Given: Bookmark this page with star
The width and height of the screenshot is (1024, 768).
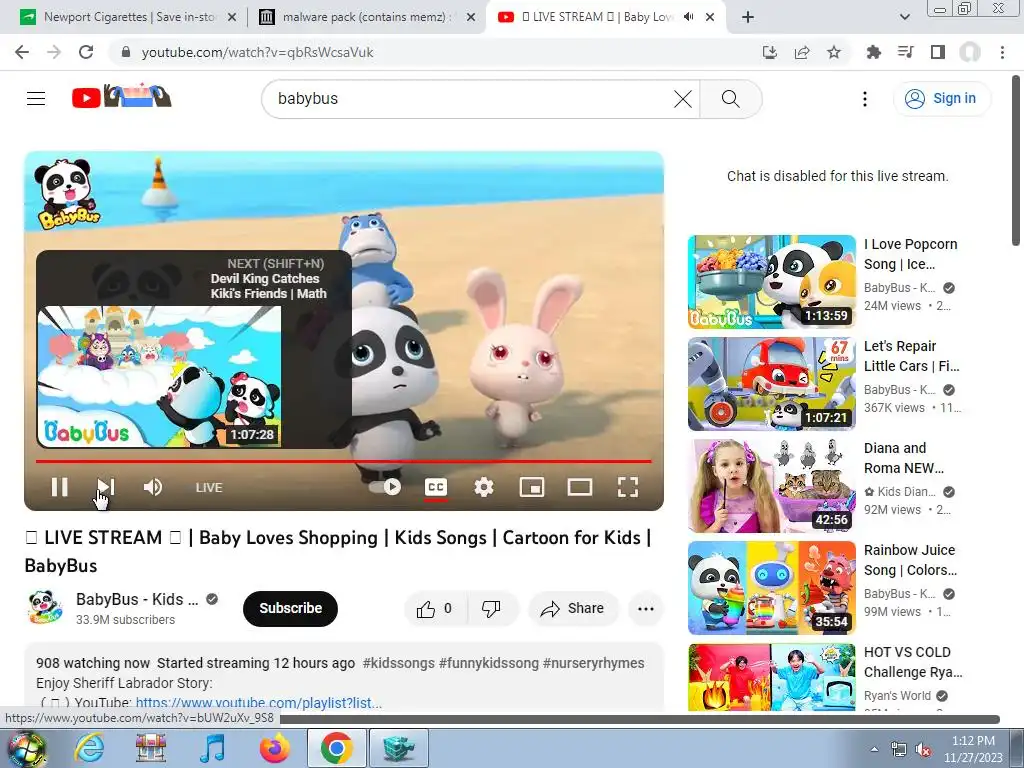Looking at the screenshot, I should pos(834,52).
